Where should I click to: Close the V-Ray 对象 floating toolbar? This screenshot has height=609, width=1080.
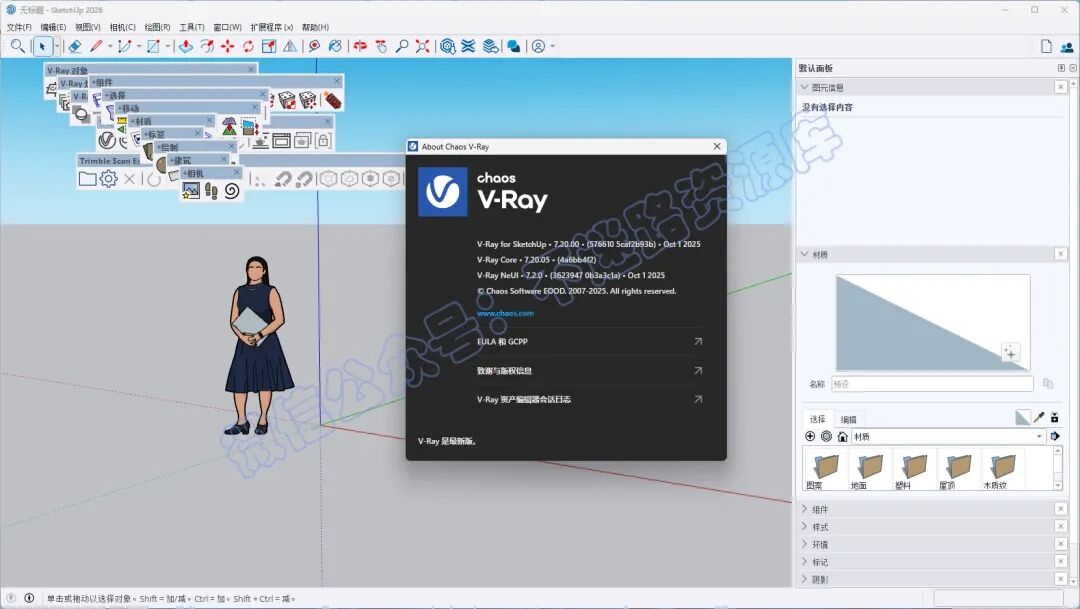251,69
